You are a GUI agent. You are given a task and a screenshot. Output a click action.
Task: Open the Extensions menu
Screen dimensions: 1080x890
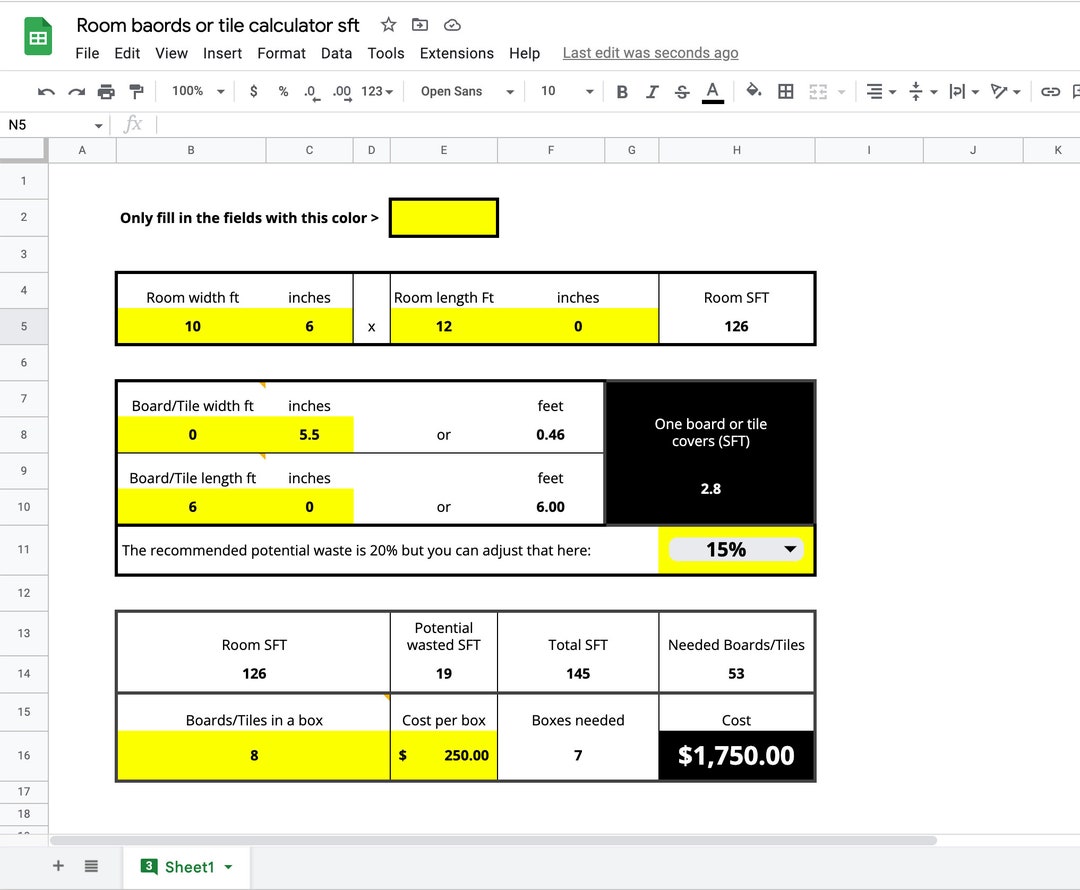[x=456, y=53]
